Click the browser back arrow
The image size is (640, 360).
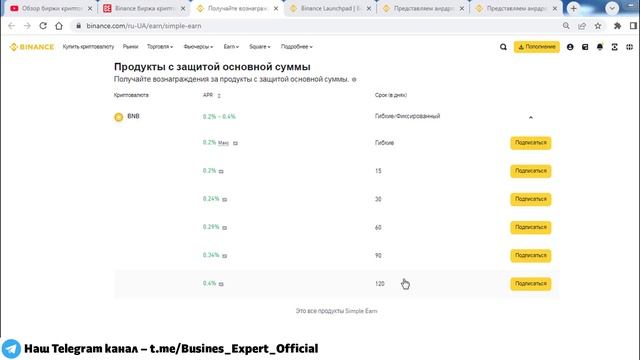[x=11, y=26]
